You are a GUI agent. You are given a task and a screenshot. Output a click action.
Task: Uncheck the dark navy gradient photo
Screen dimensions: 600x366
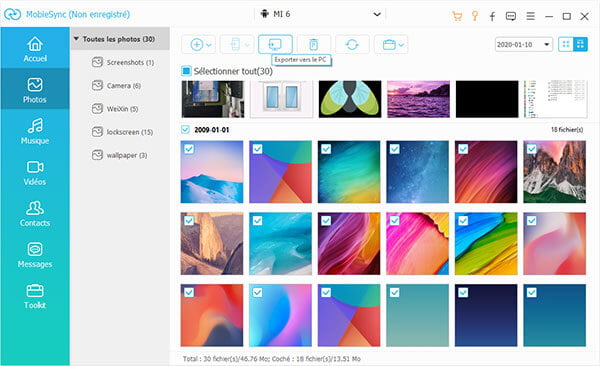point(463,292)
